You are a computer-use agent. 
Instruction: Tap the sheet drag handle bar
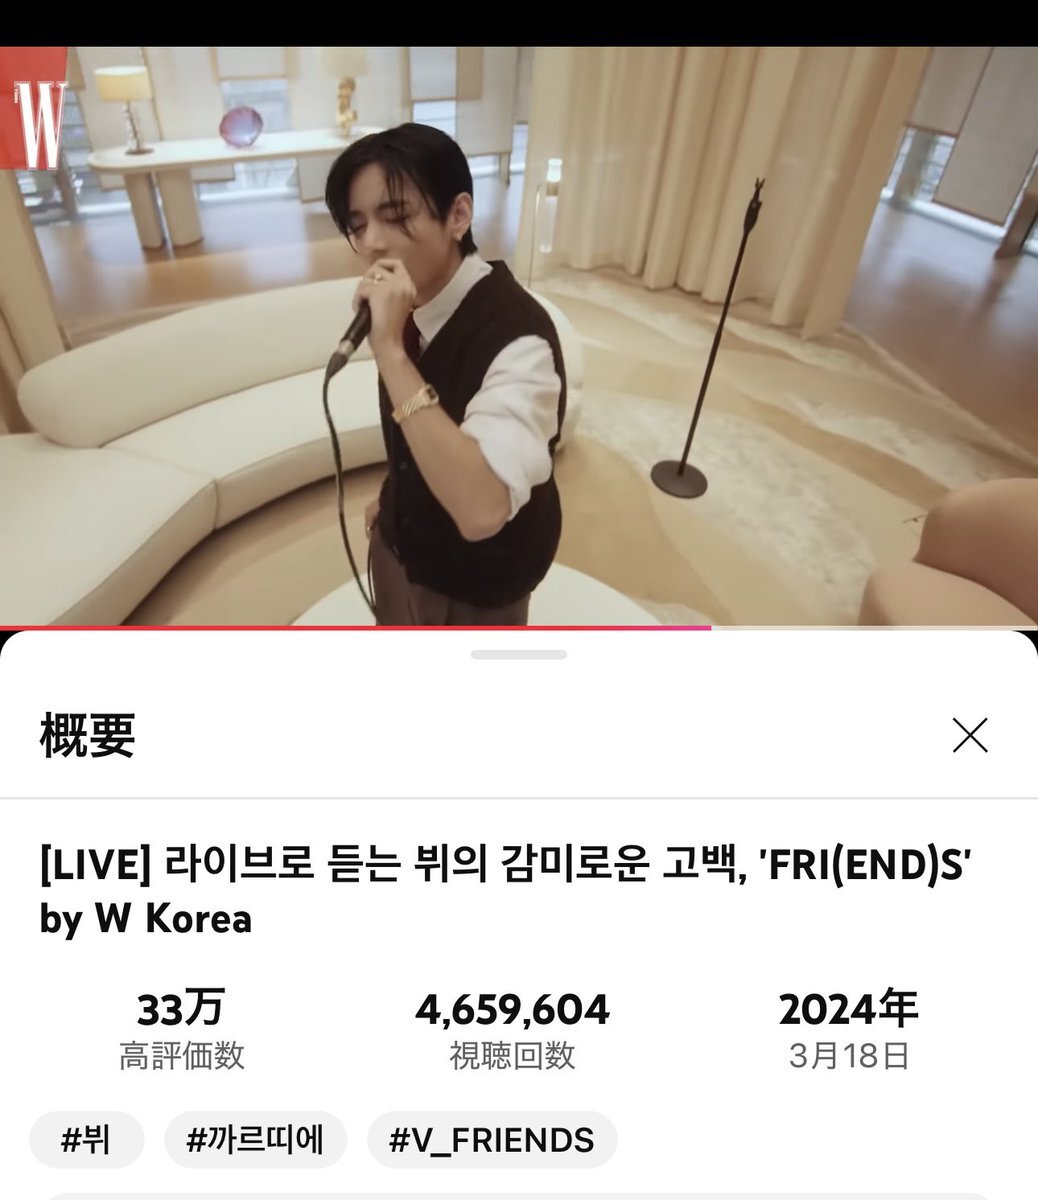pyautogui.click(x=519, y=655)
